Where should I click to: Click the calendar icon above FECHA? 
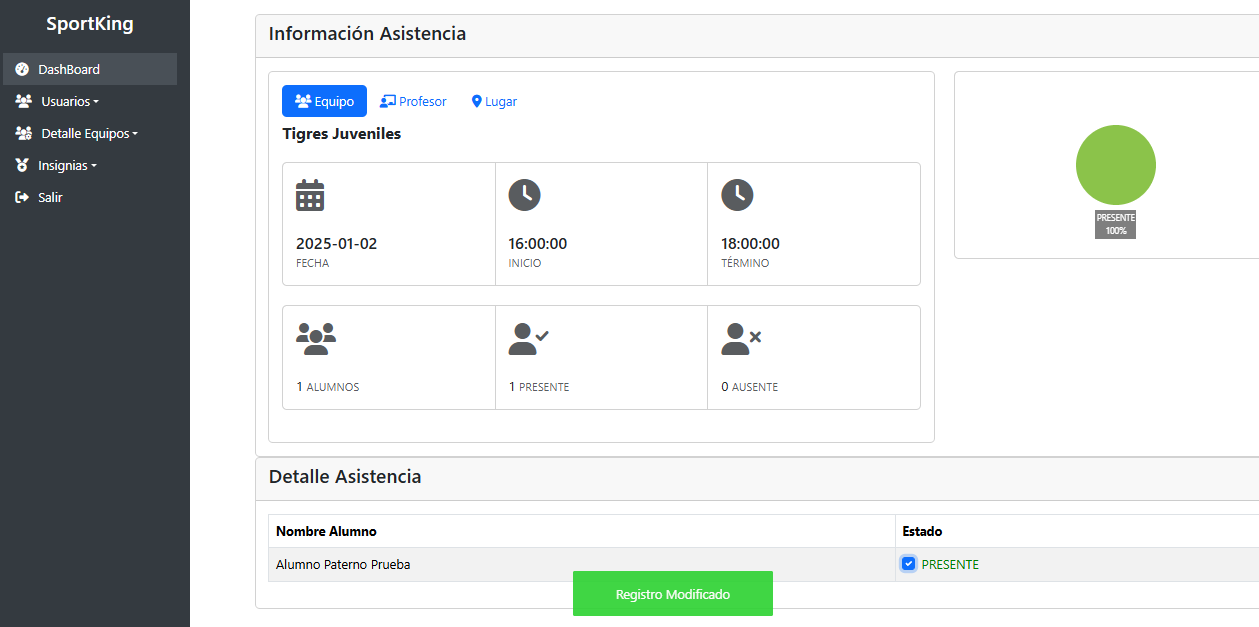pos(310,196)
